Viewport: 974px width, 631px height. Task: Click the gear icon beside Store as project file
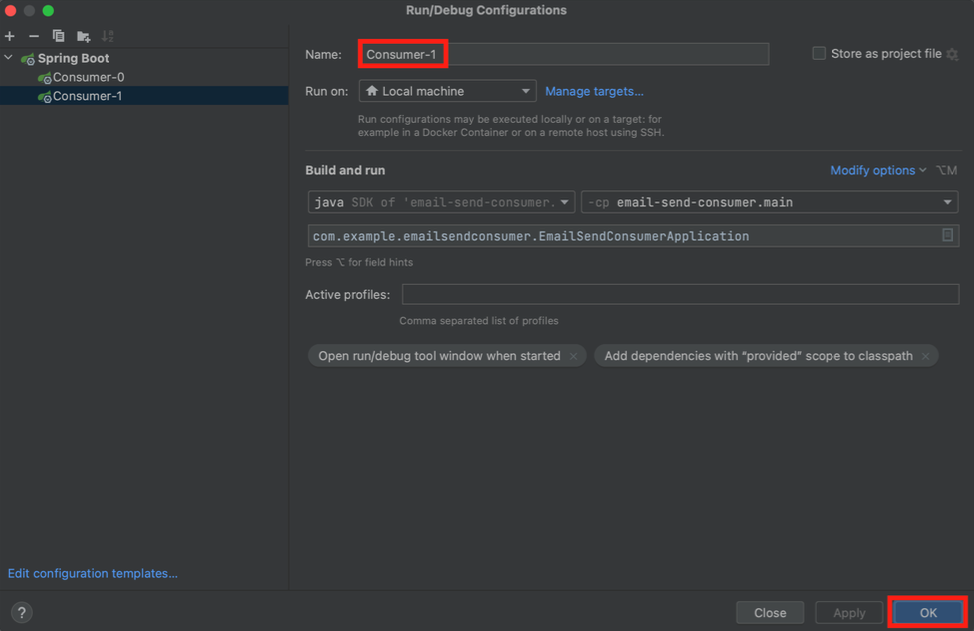(x=952, y=54)
